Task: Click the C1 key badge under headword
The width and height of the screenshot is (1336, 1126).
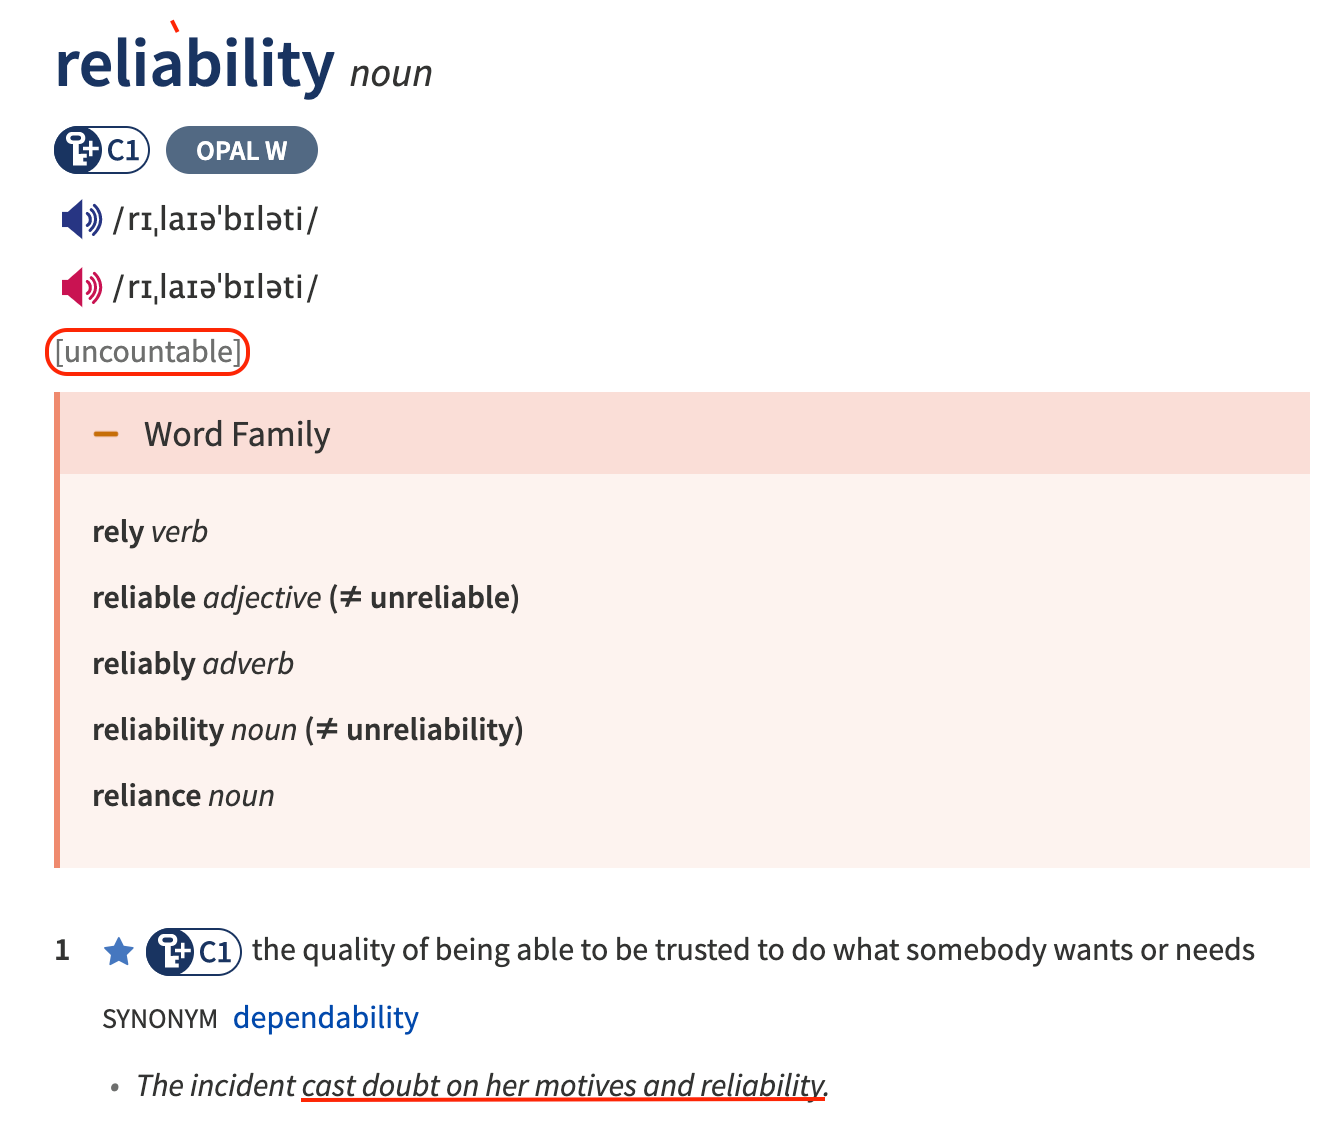Action: [102, 151]
